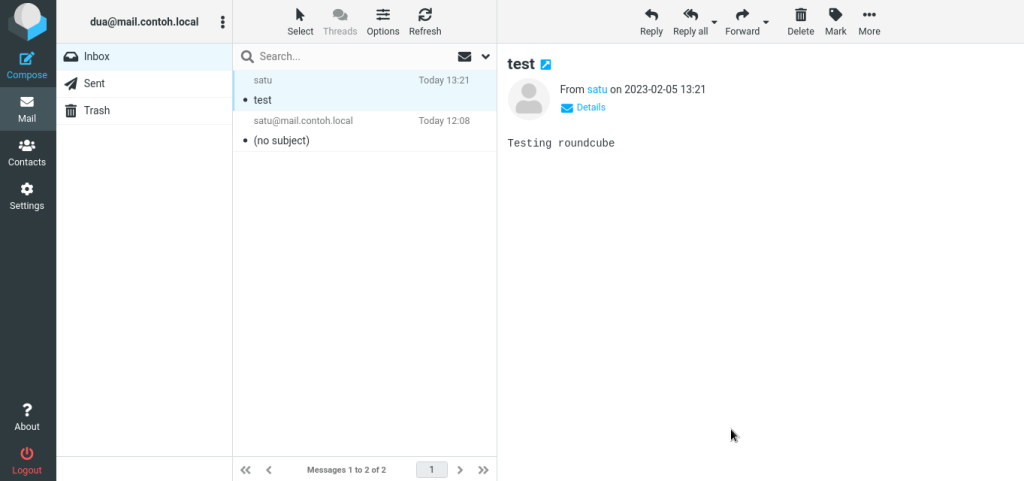This screenshot has height=481, width=1024.
Task: Expand the search options chevron
Action: (486, 57)
